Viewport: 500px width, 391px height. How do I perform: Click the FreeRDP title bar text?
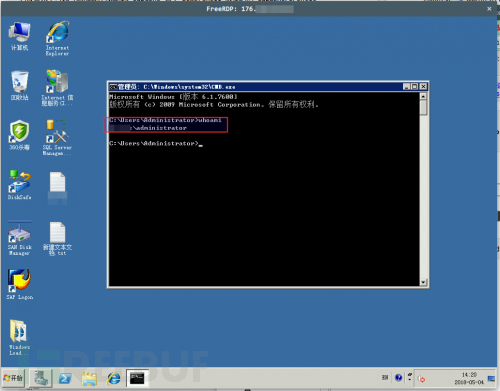pyautogui.click(x=249, y=9)
